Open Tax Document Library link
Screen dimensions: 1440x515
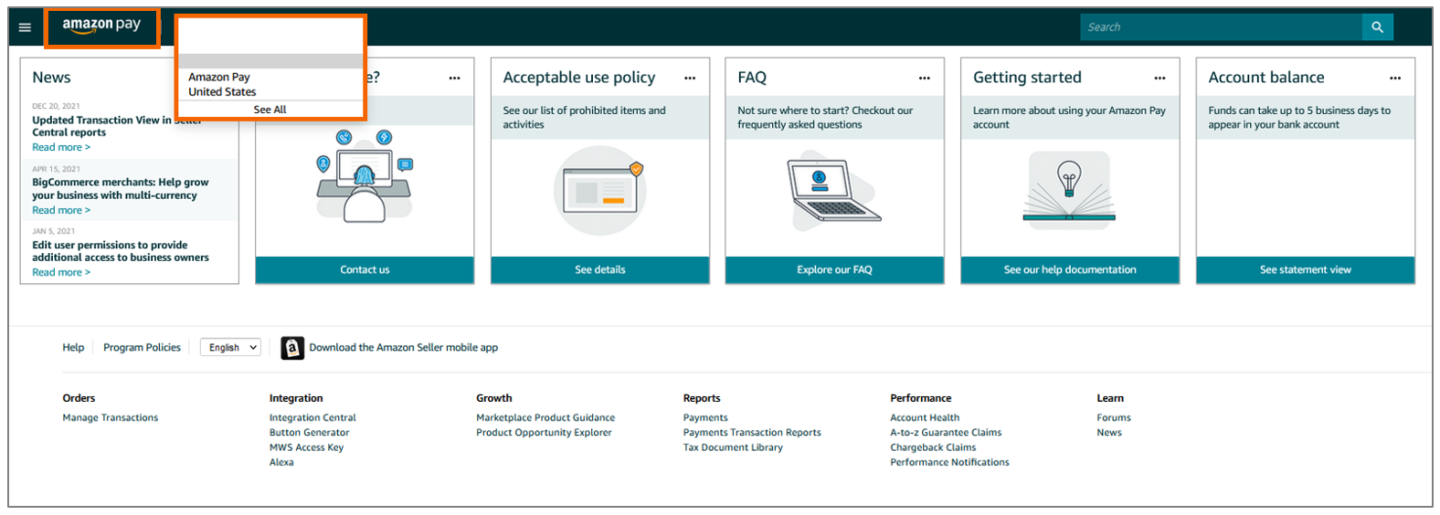733,448
